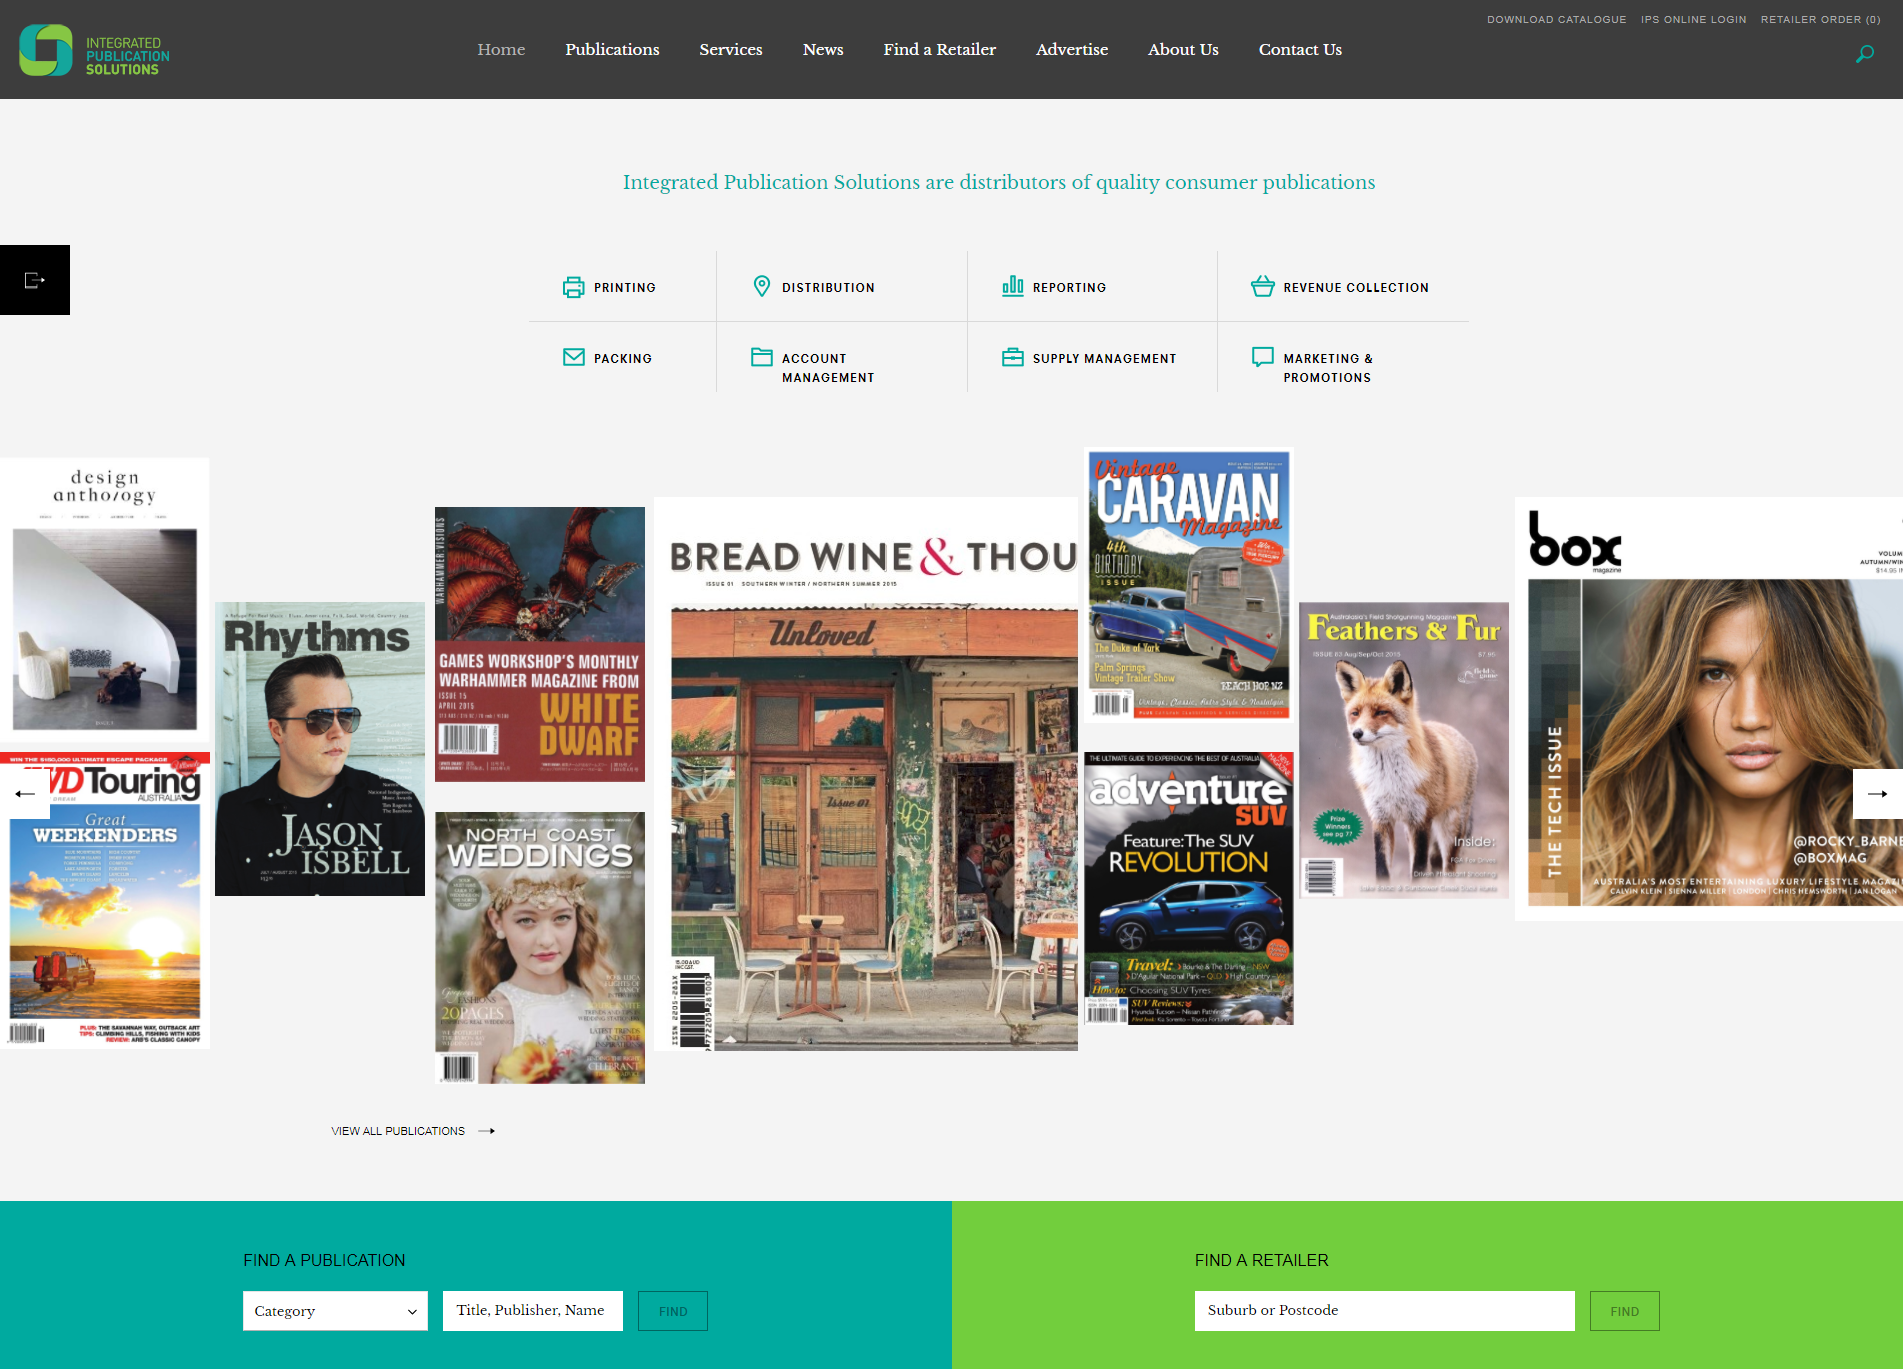This screenshot has width=1903, height=1369.
Task: Open the White Dwarf magazine cover
Action: 540,644
